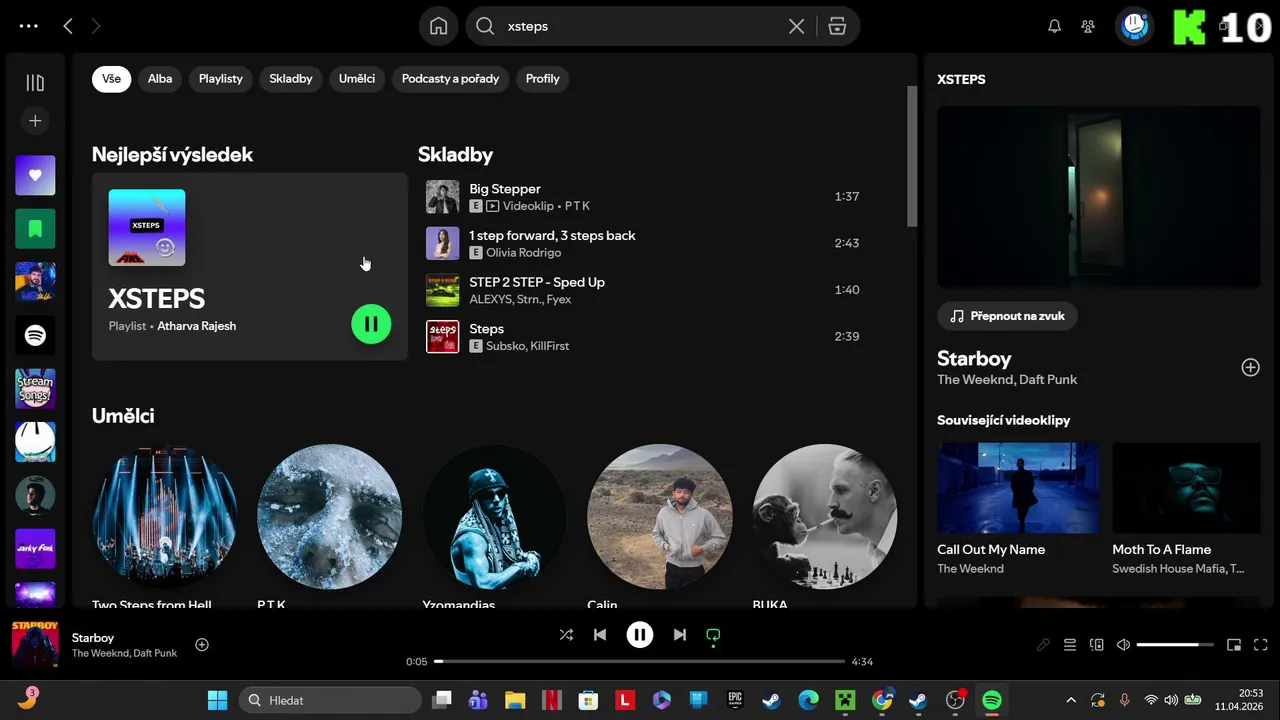Viewport: 1280px width, 720px height.
Task: Clear the xsteps search query
Action: coord(796,27)
